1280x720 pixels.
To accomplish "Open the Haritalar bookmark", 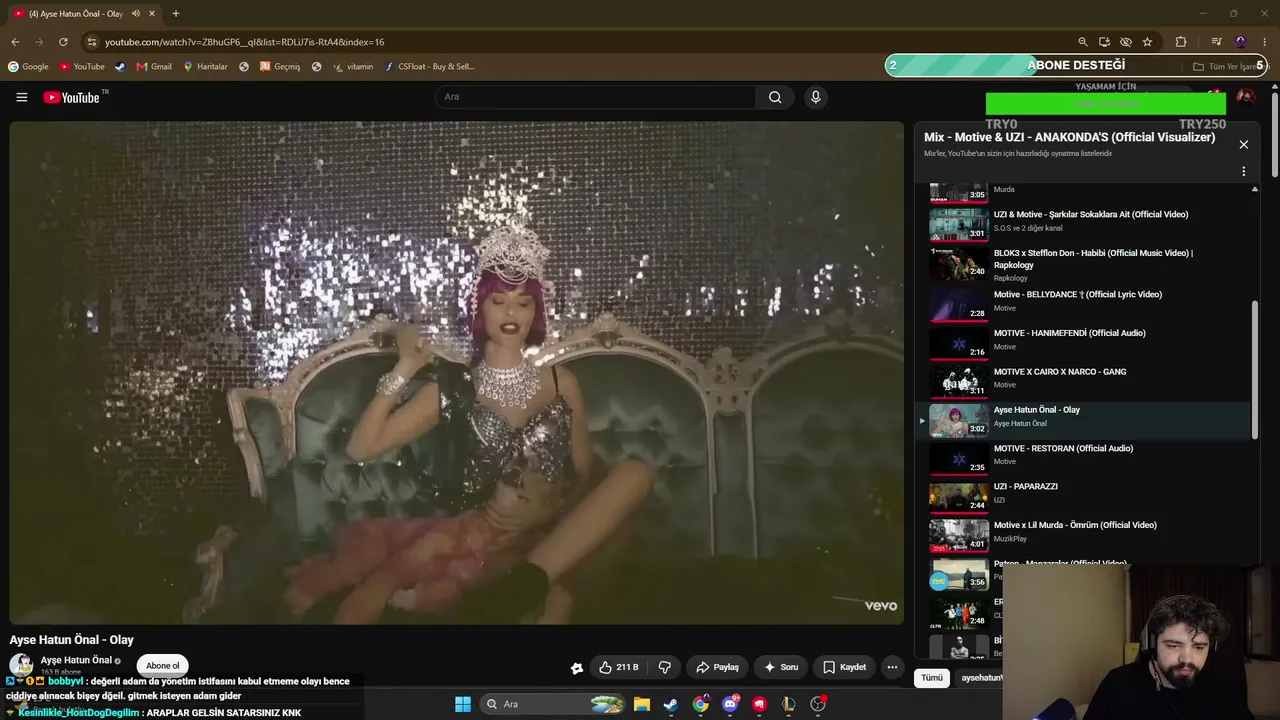I will point(205,67).
